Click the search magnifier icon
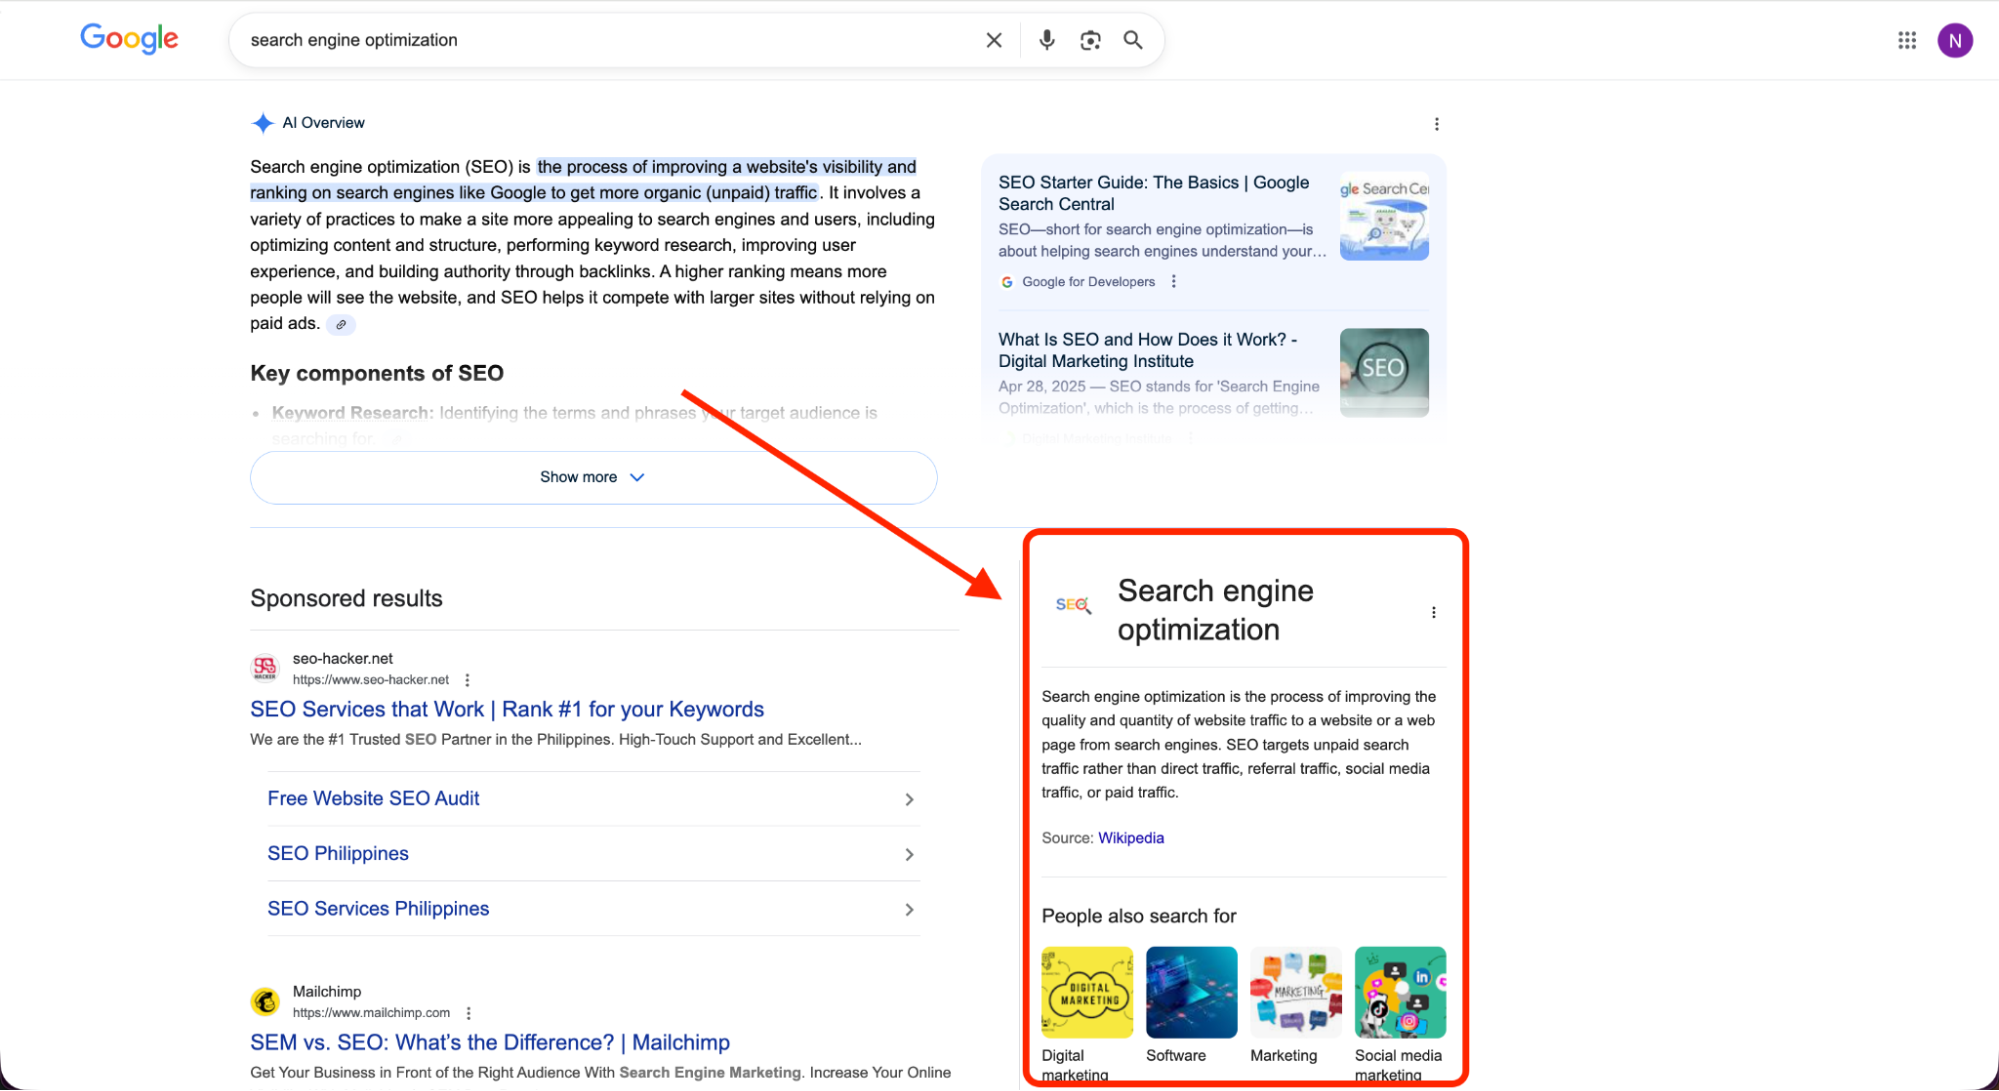Image resolution: width=1999 pixels, height=1091 pixels. click(x=1133, y=40)
